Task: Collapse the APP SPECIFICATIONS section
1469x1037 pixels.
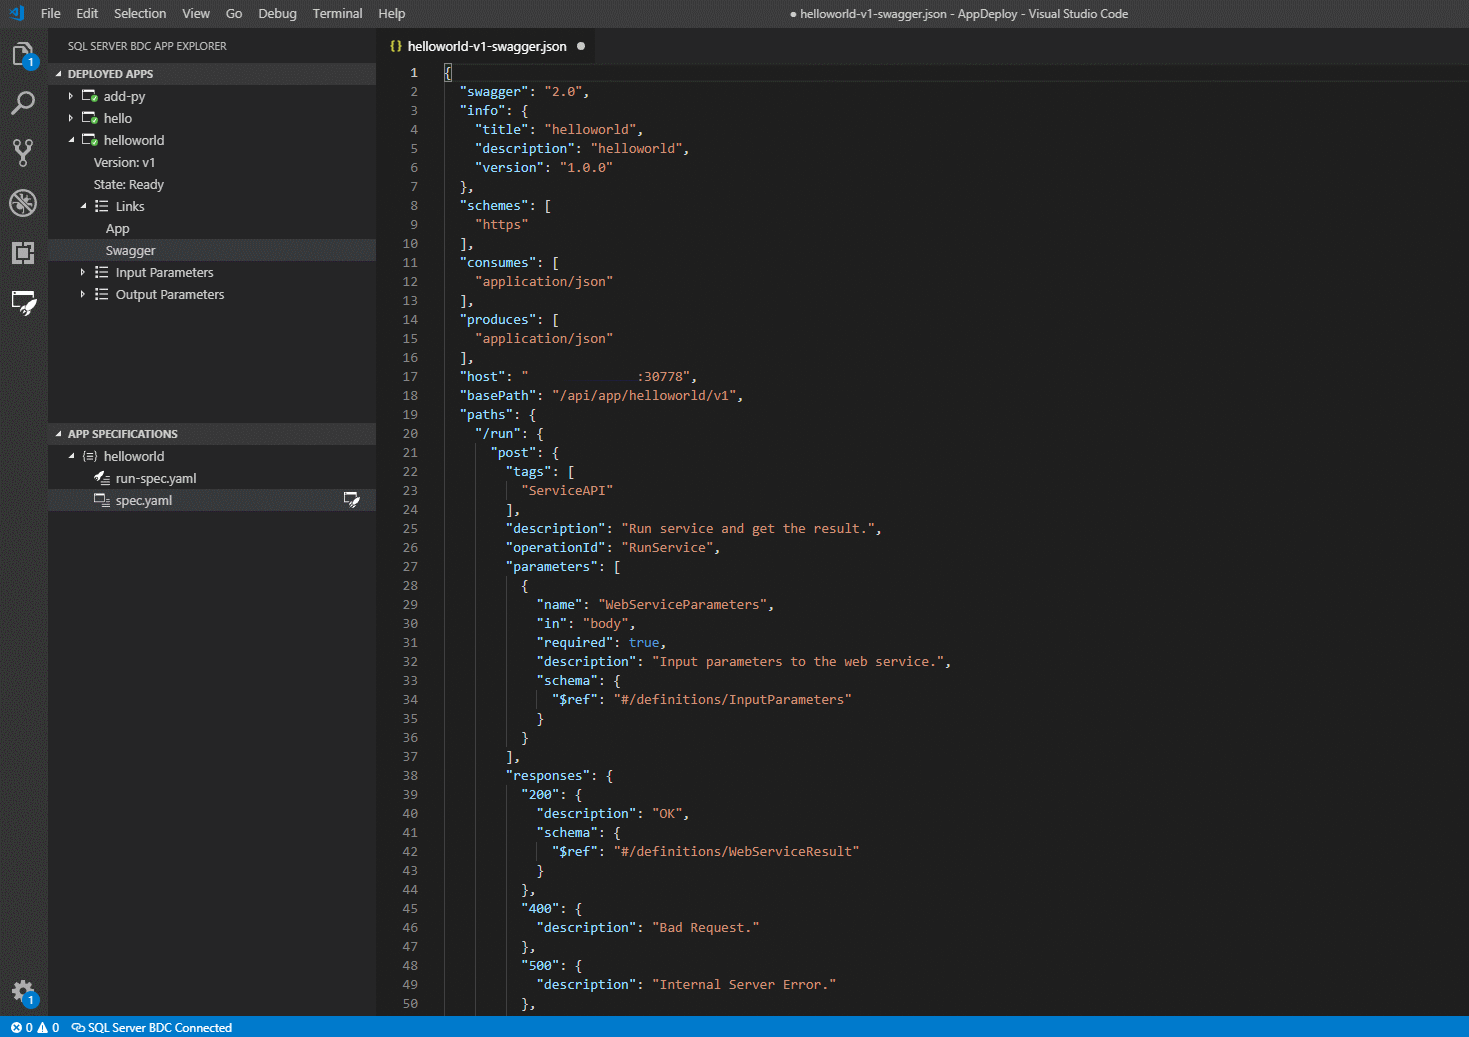Action: click(x=57, y=433)
